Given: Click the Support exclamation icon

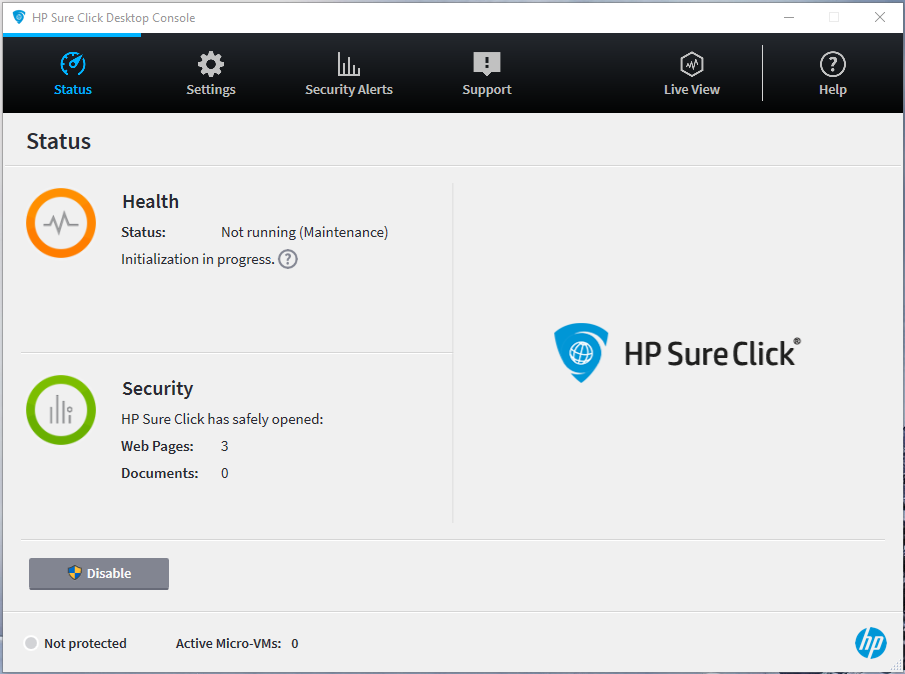Looking at the screenshot, I should pyautogui.click(x=486, y=63).
